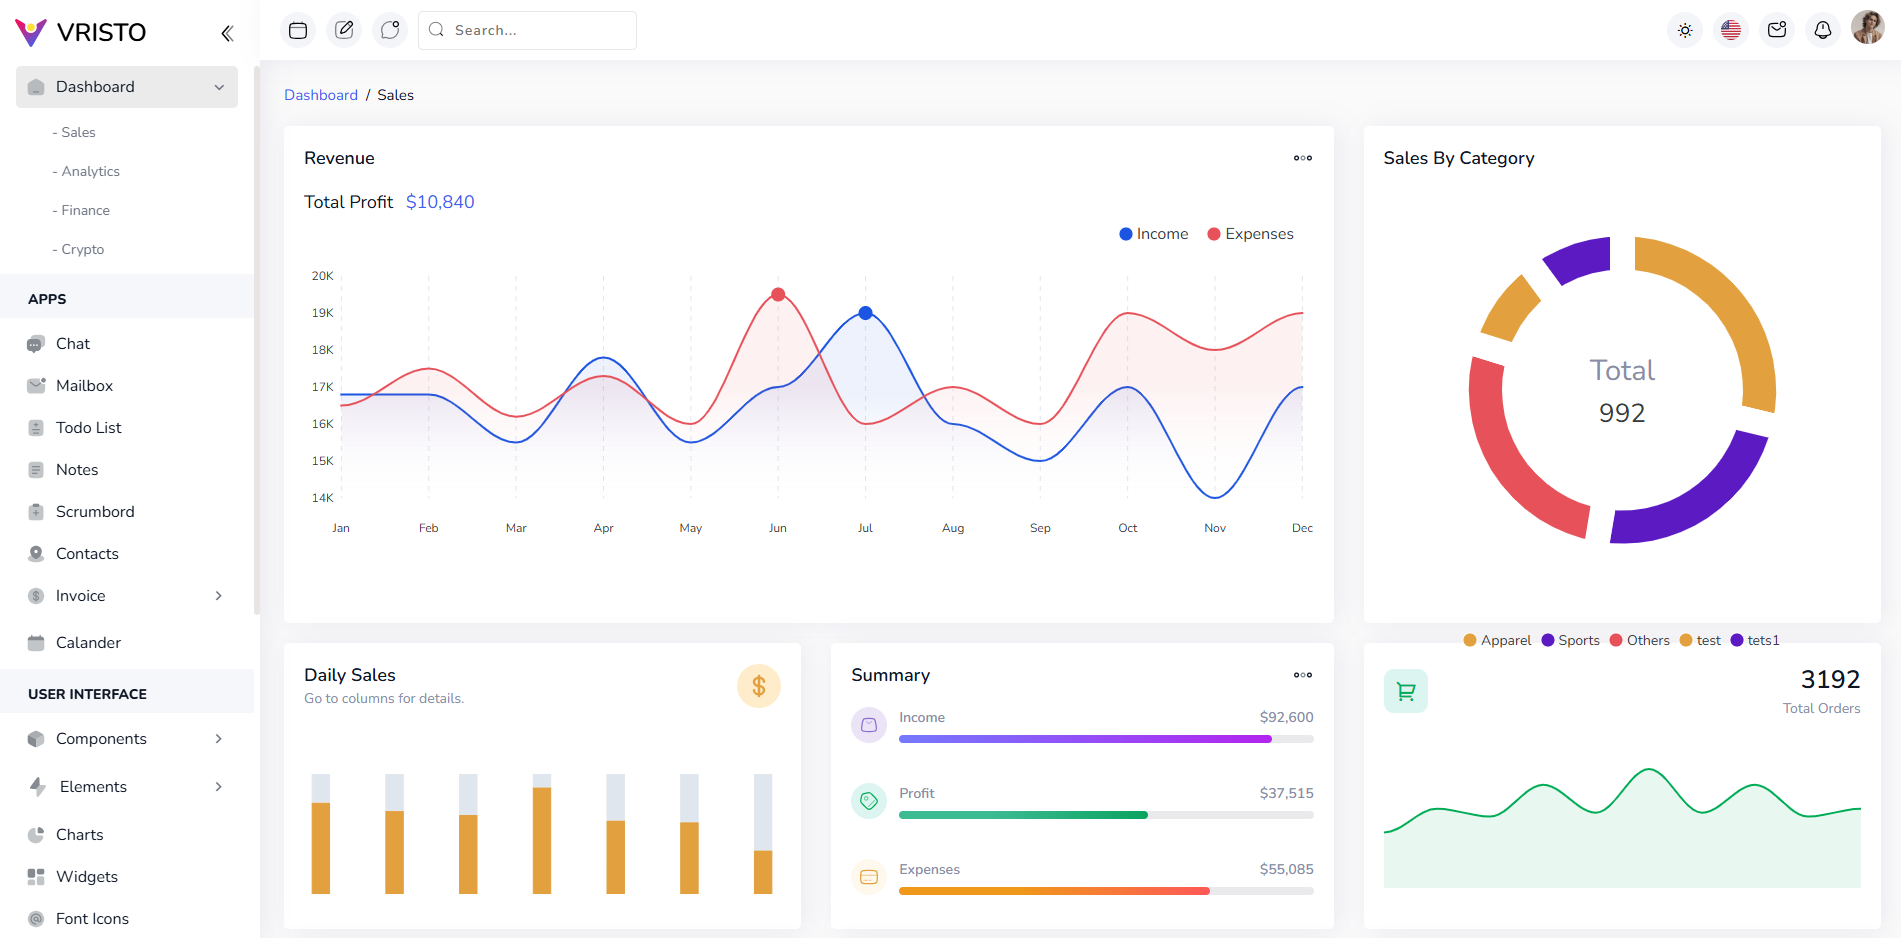Open the notifications bell icon
This screenshot has height=938, width=1901.
pyautogui.click(x=1823, y=30)
